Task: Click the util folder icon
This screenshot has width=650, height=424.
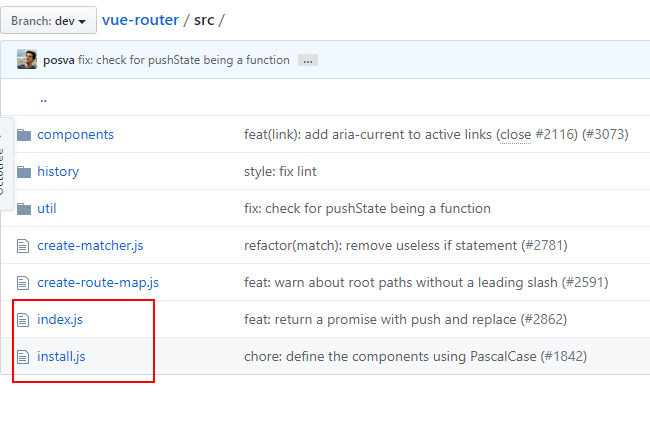Action: [24, 208]
